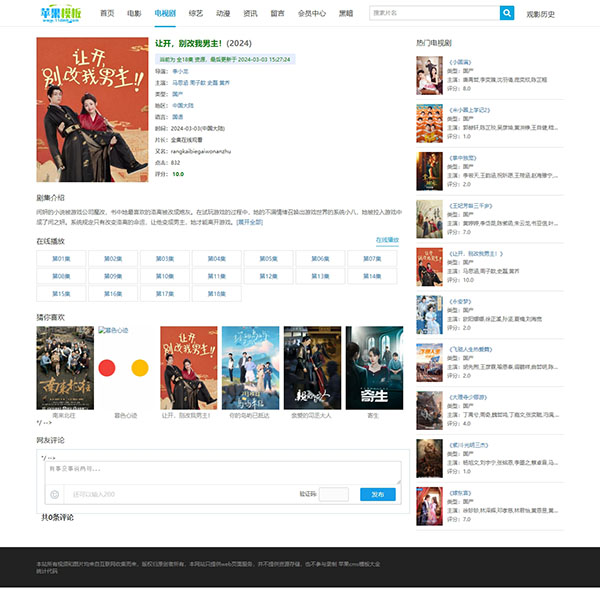Click the 苹果模板 site logo
The width and height of the screenshot is (600, 595).
tap(62, 13)
